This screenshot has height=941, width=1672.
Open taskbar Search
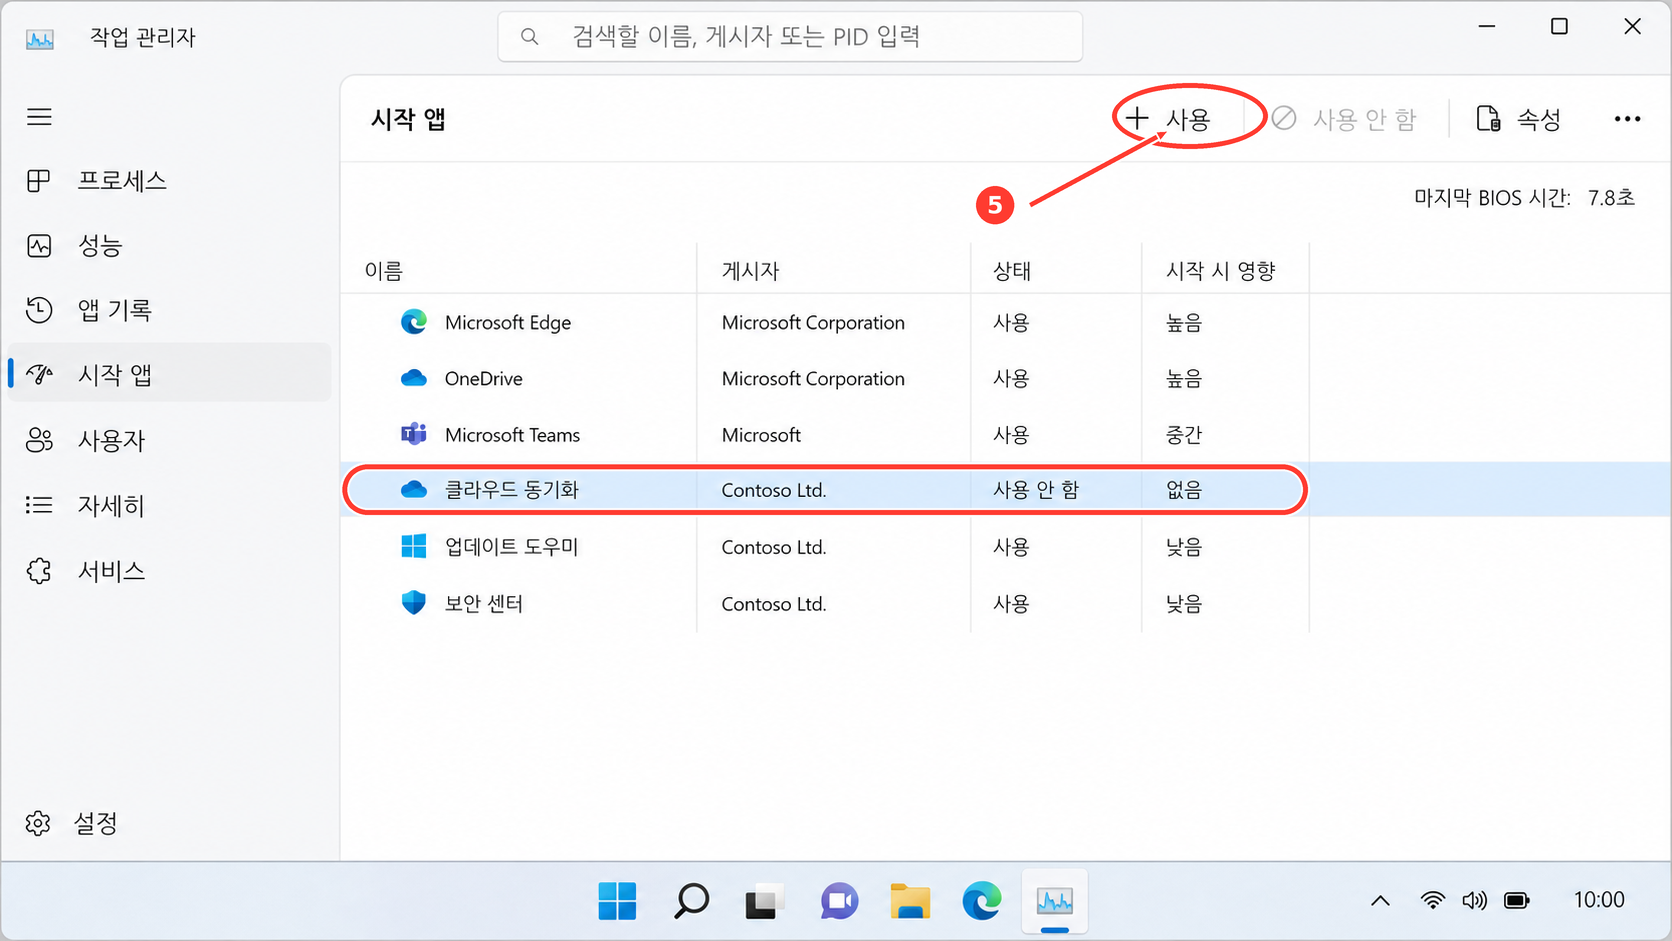(691, 901)
